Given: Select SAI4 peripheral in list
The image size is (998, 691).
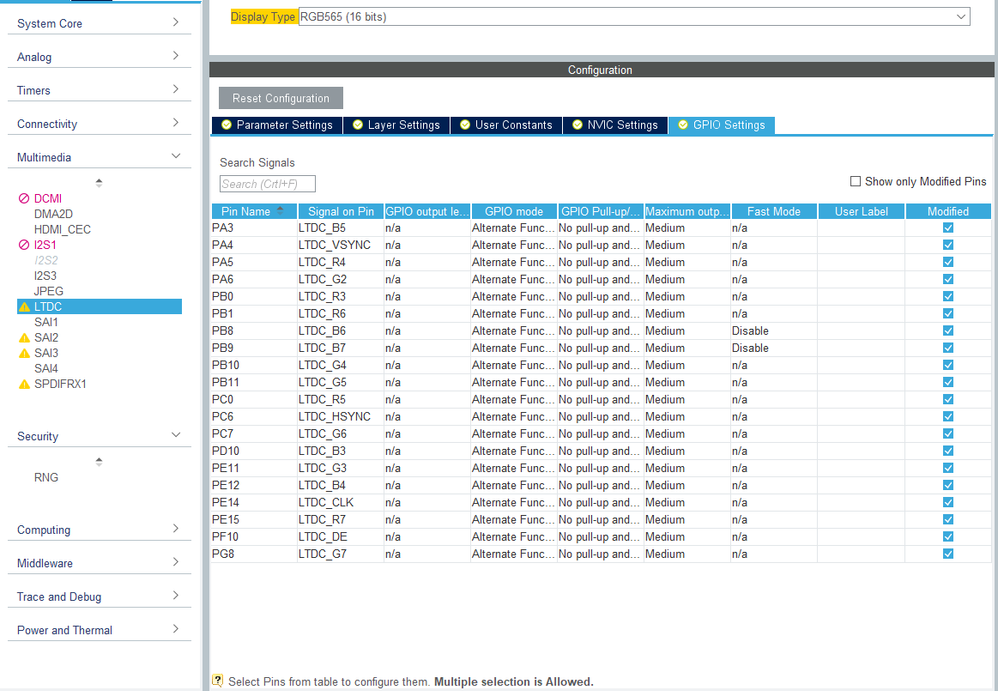Looking at the screenshot, I should click(x=46, y=369).
